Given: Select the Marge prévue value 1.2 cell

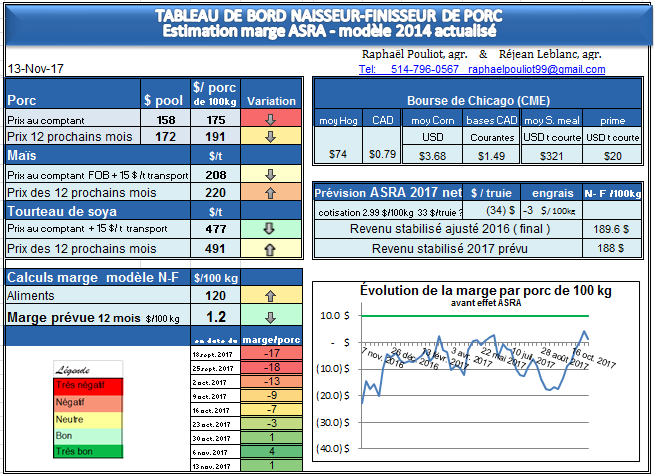Looking at the screenshot, I should pos(211,317).
